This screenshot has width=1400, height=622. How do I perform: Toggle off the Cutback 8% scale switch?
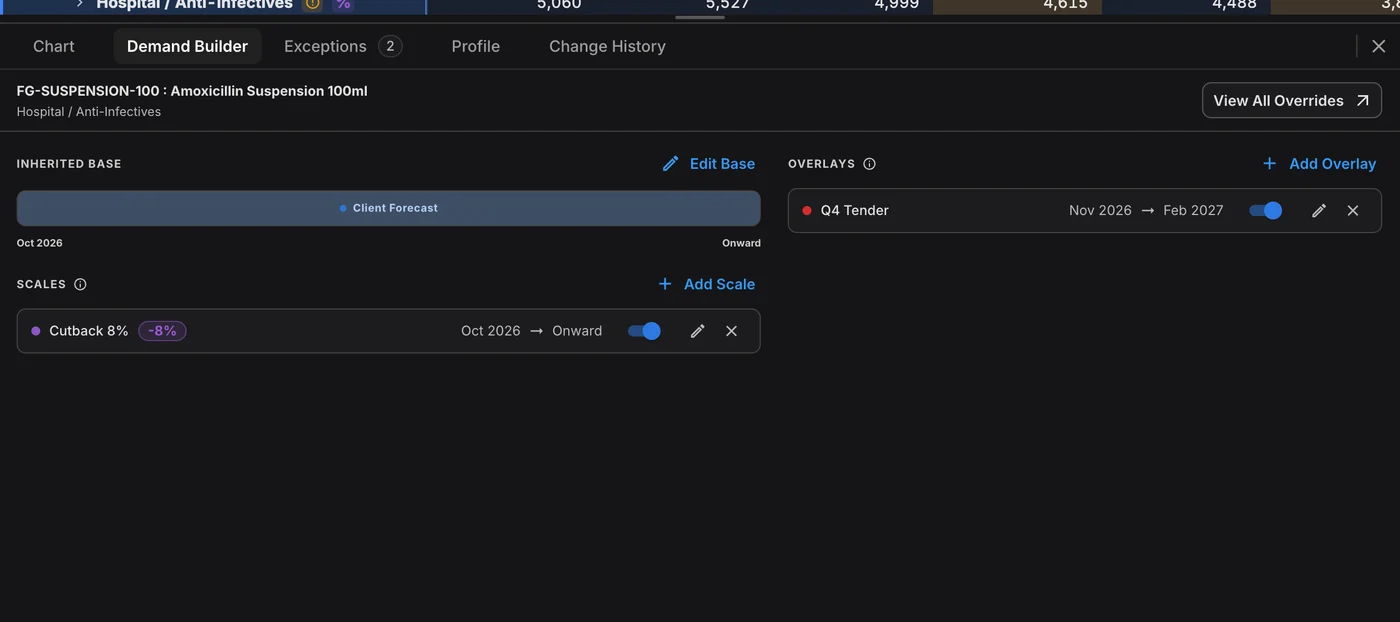[644, 331]
